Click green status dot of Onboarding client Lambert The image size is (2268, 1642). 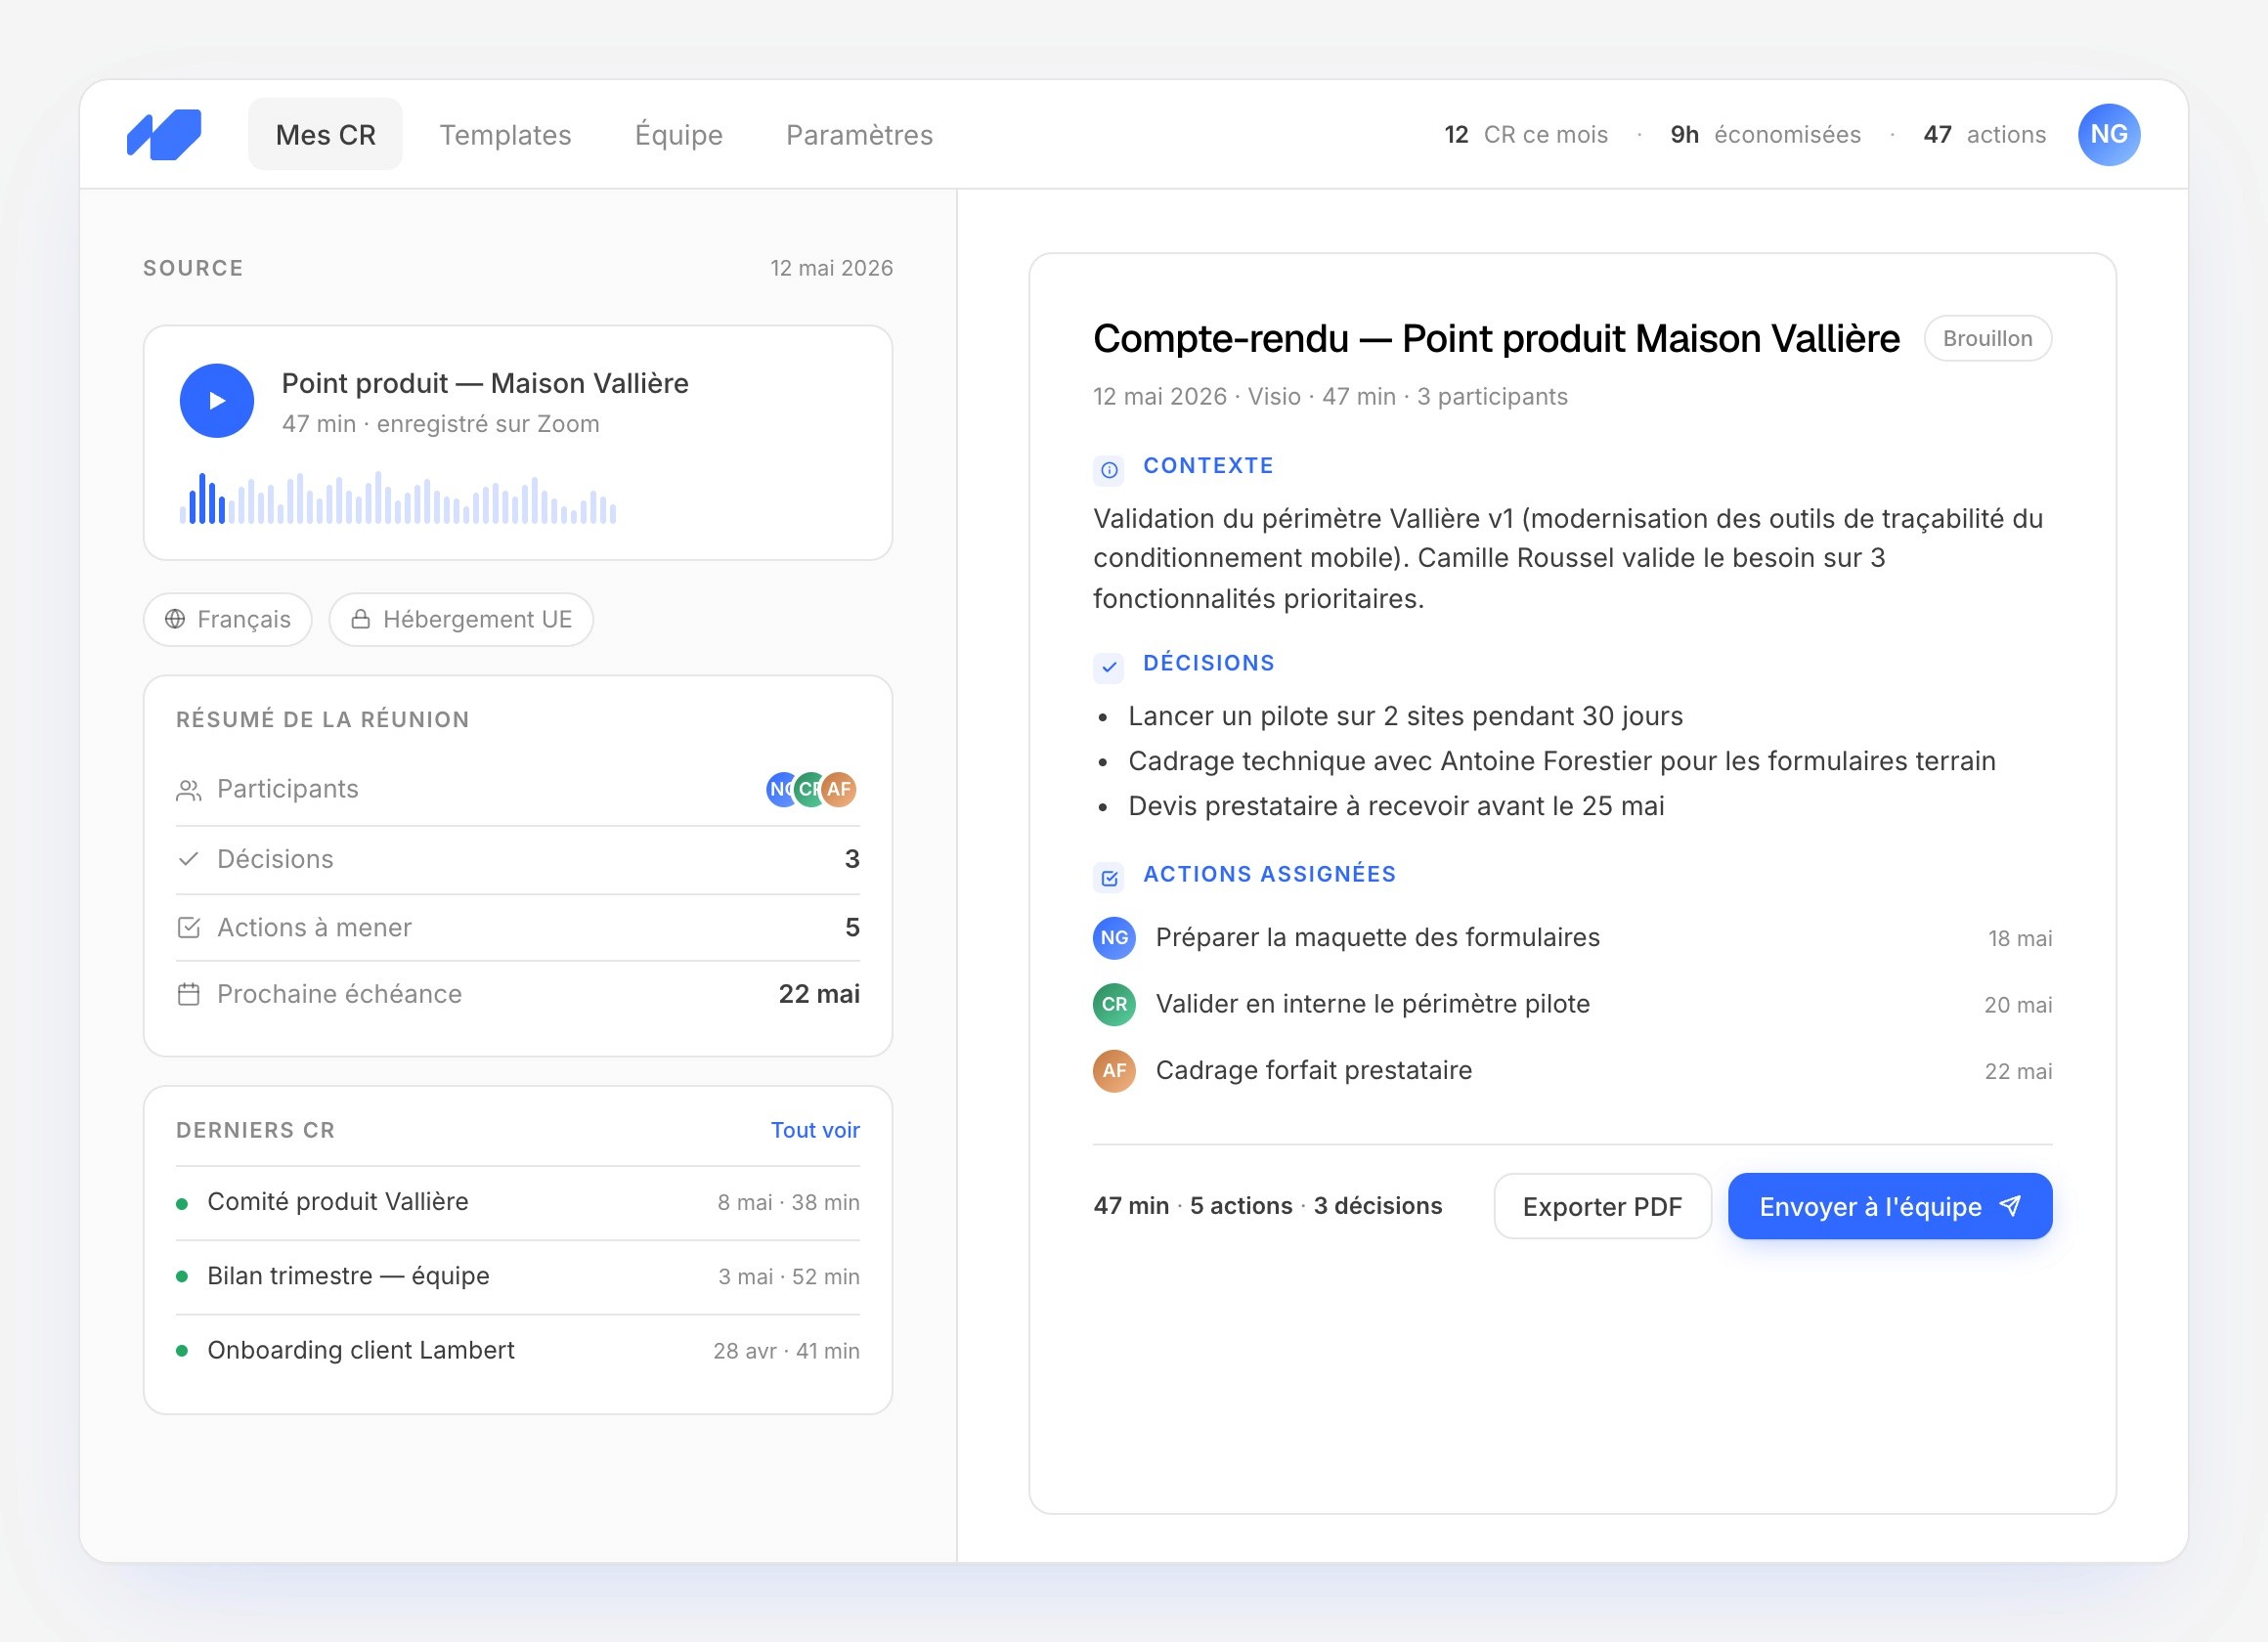point(182,1351)
